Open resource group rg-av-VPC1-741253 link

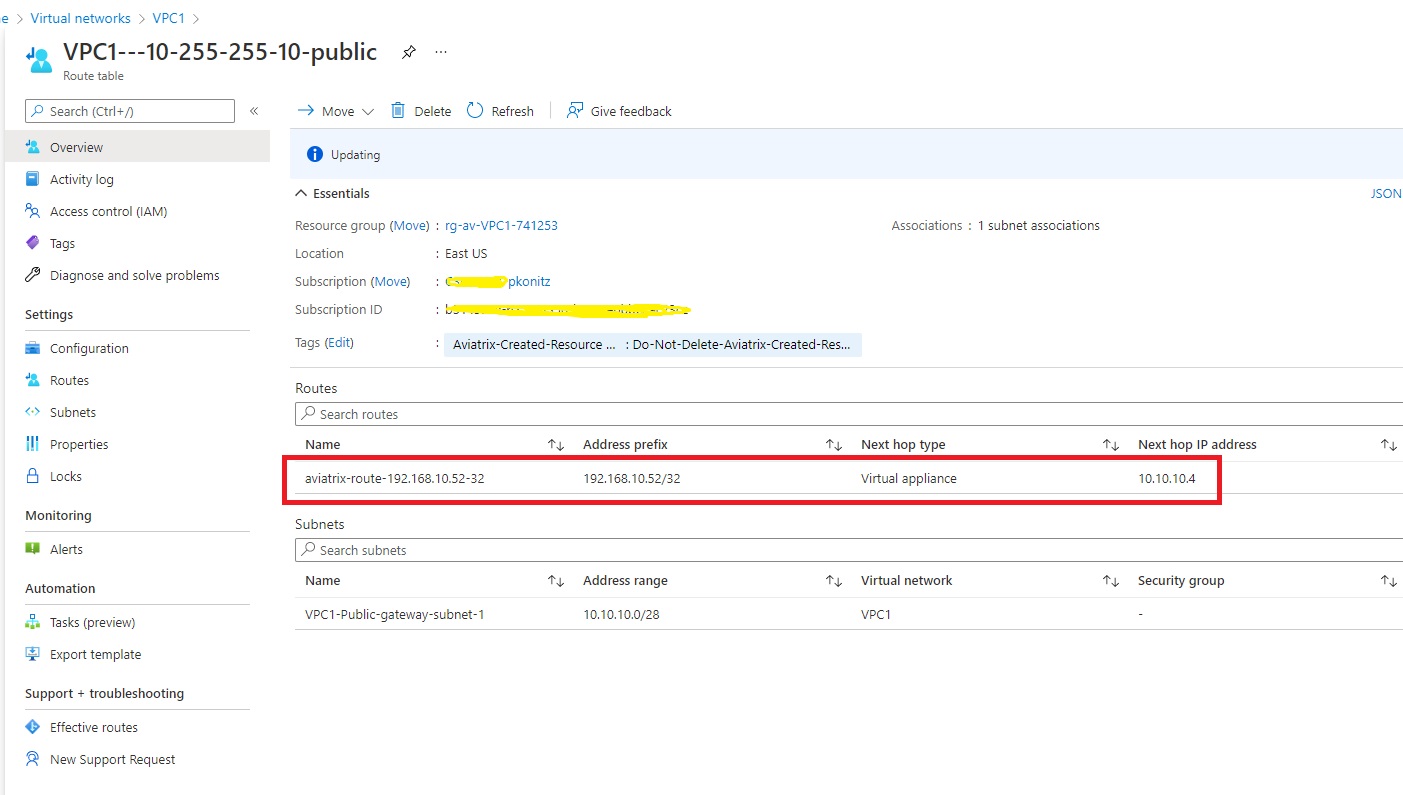(501, 225)
